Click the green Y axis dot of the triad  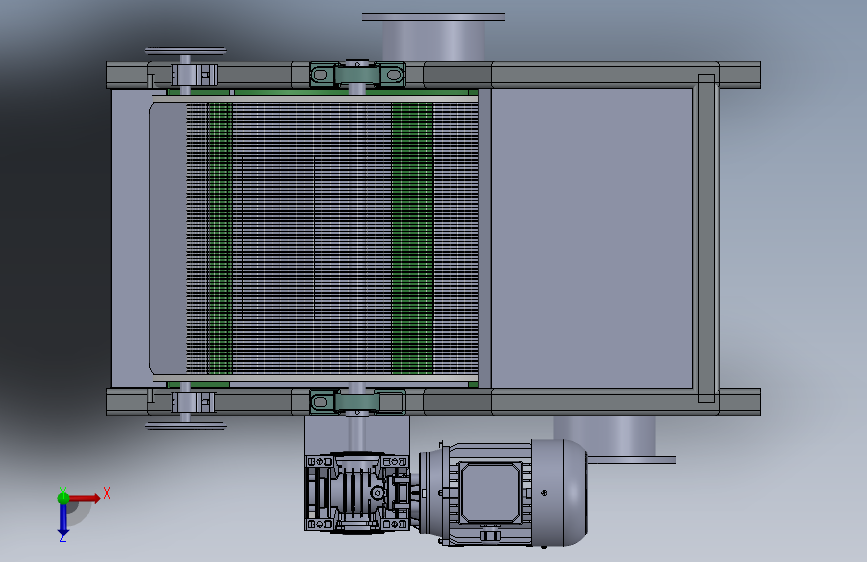63,498
